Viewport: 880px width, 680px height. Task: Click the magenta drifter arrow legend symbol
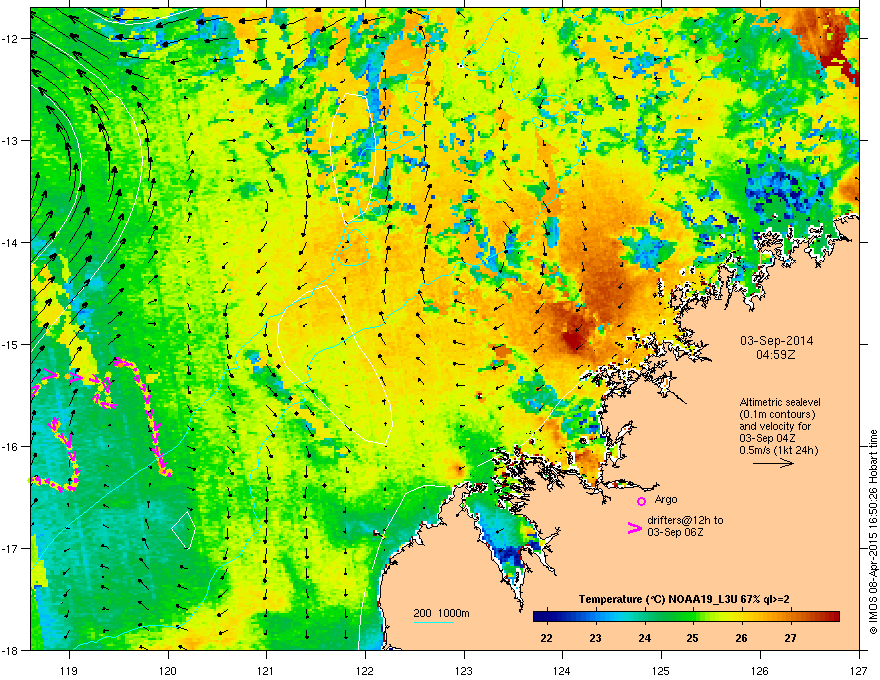coord(634,528)
